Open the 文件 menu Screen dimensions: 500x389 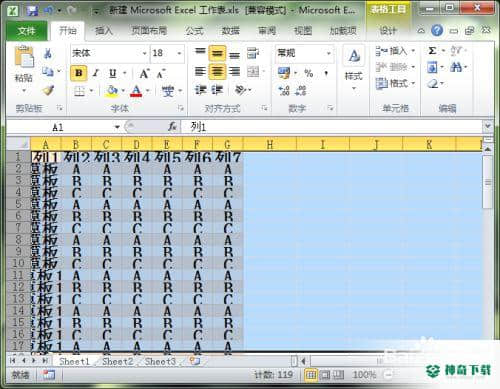[x=27, y=31]
